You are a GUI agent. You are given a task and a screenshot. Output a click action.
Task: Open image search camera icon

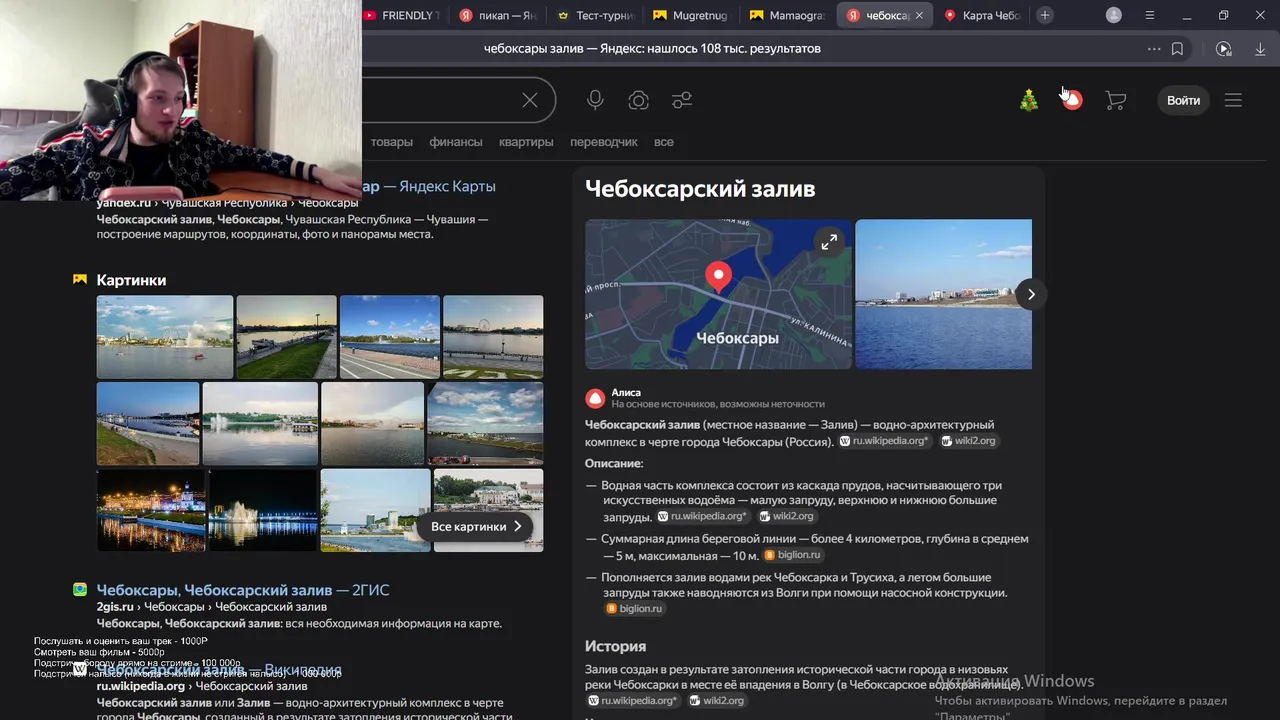click(x=638, y=100)
